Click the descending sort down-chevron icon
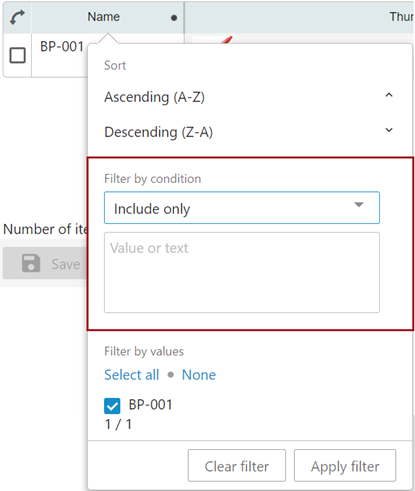This screenshot has height=491, width=415. tap(389, 130)
